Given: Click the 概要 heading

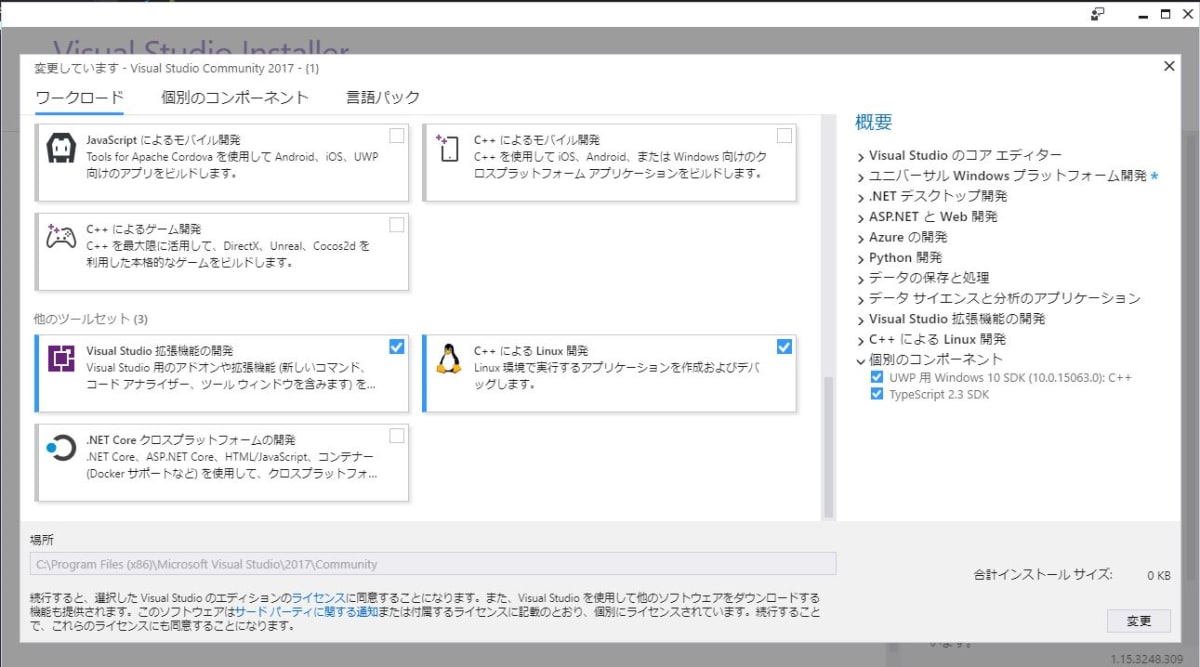Looking at the screenshot, I should tap(873, 122).
